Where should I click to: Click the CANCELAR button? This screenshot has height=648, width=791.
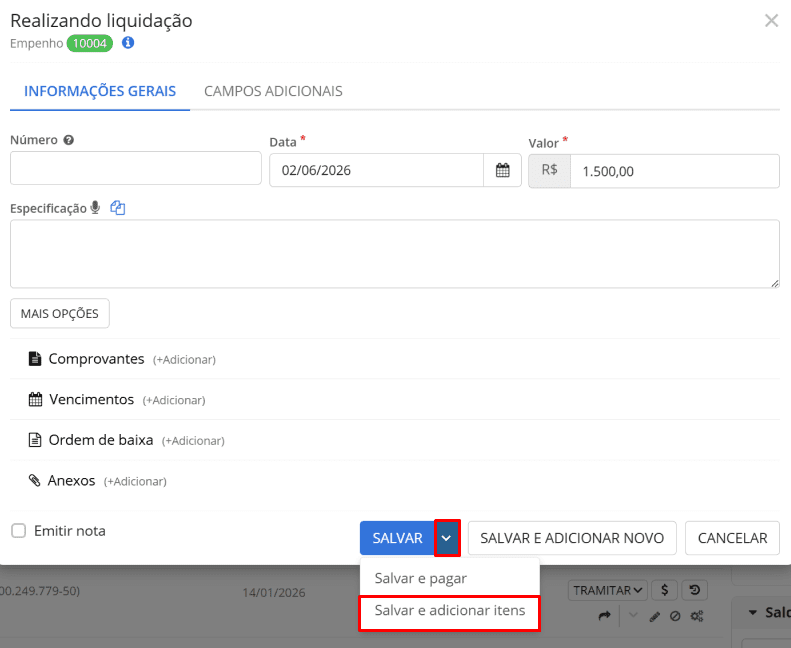tap(732, 538)
